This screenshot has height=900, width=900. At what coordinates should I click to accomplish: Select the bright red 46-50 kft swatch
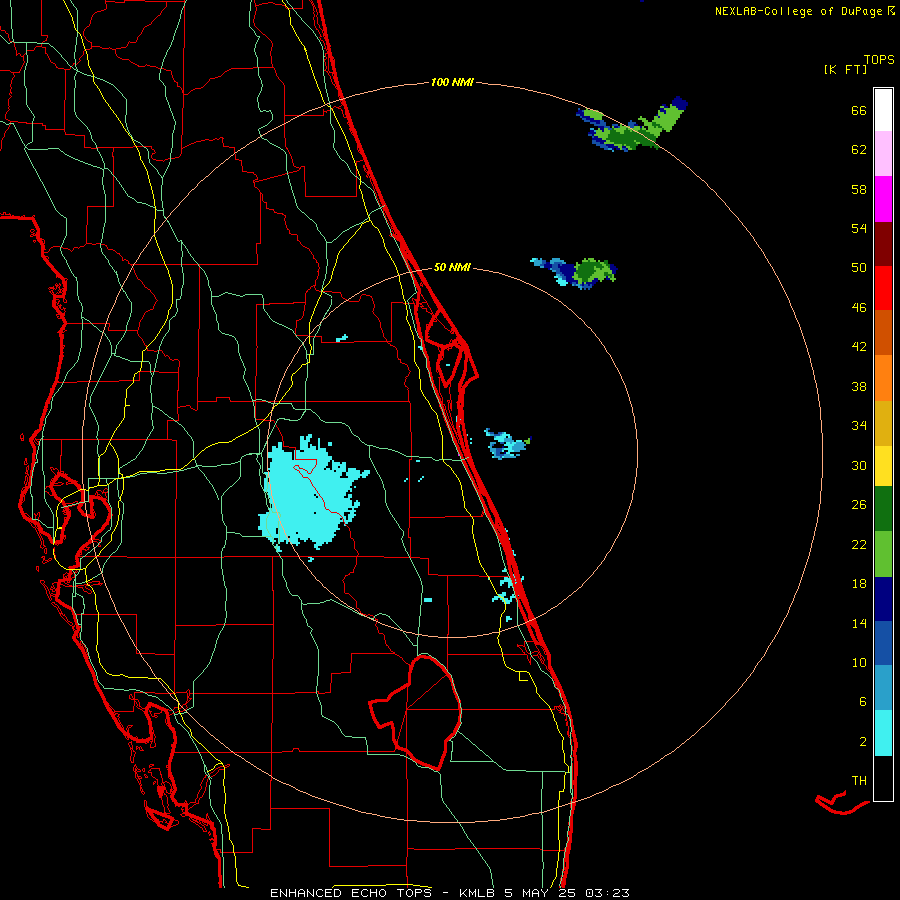[x=883, y=289]
